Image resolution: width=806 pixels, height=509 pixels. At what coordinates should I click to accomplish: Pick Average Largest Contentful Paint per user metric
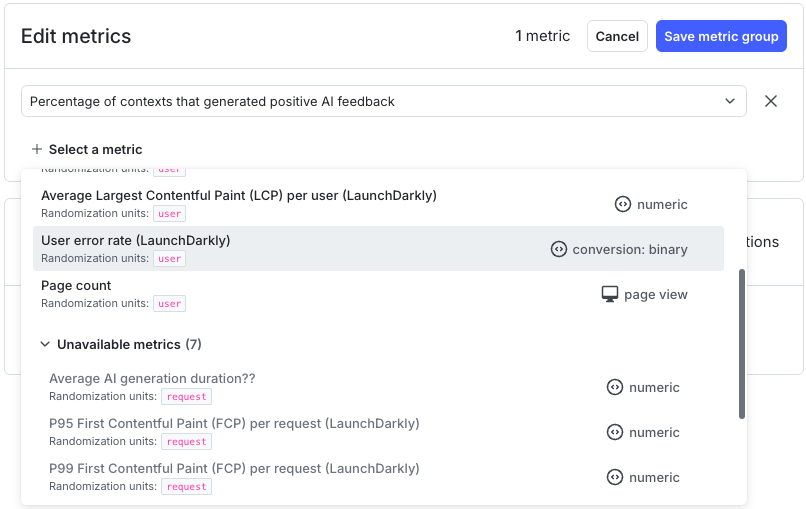click(238, 196)
